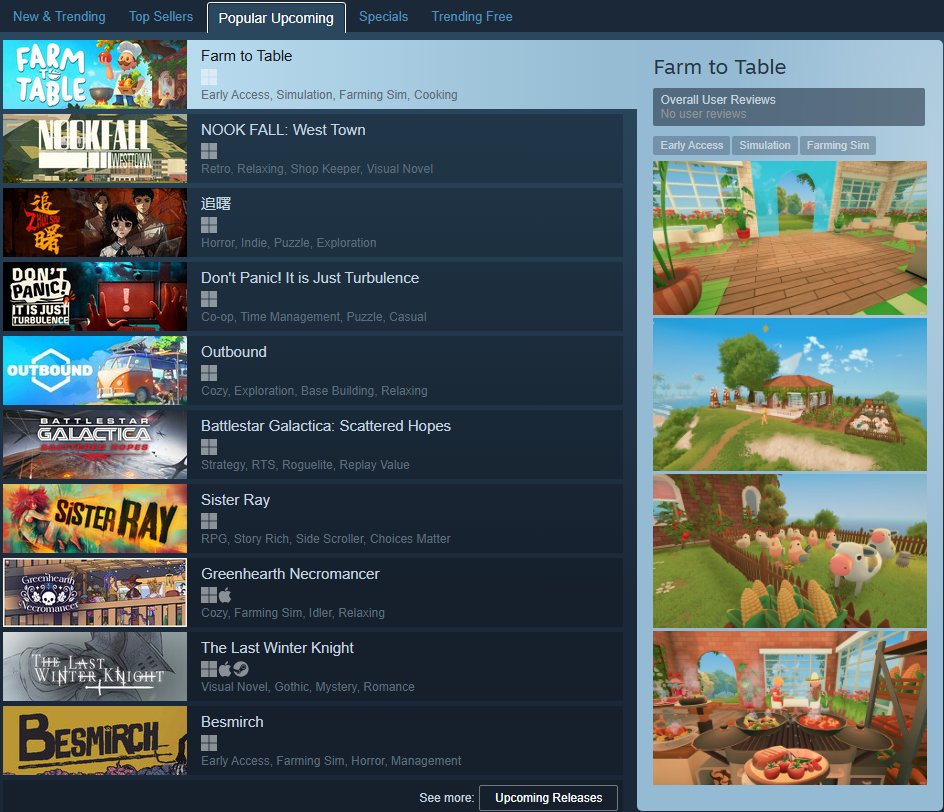Open the Farm to Table heading in preview panel

[720, 67]
